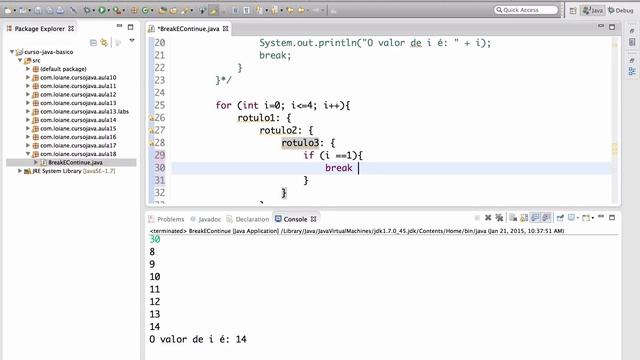Maximize the Console panel

[612, 218]
